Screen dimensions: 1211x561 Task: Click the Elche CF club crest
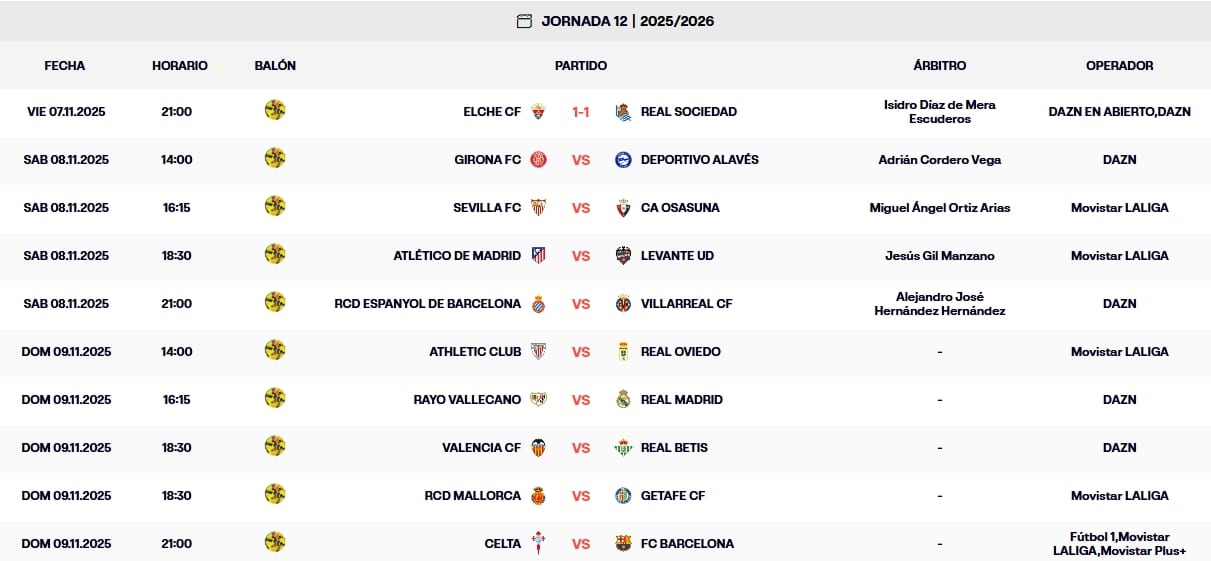[539, 112]
